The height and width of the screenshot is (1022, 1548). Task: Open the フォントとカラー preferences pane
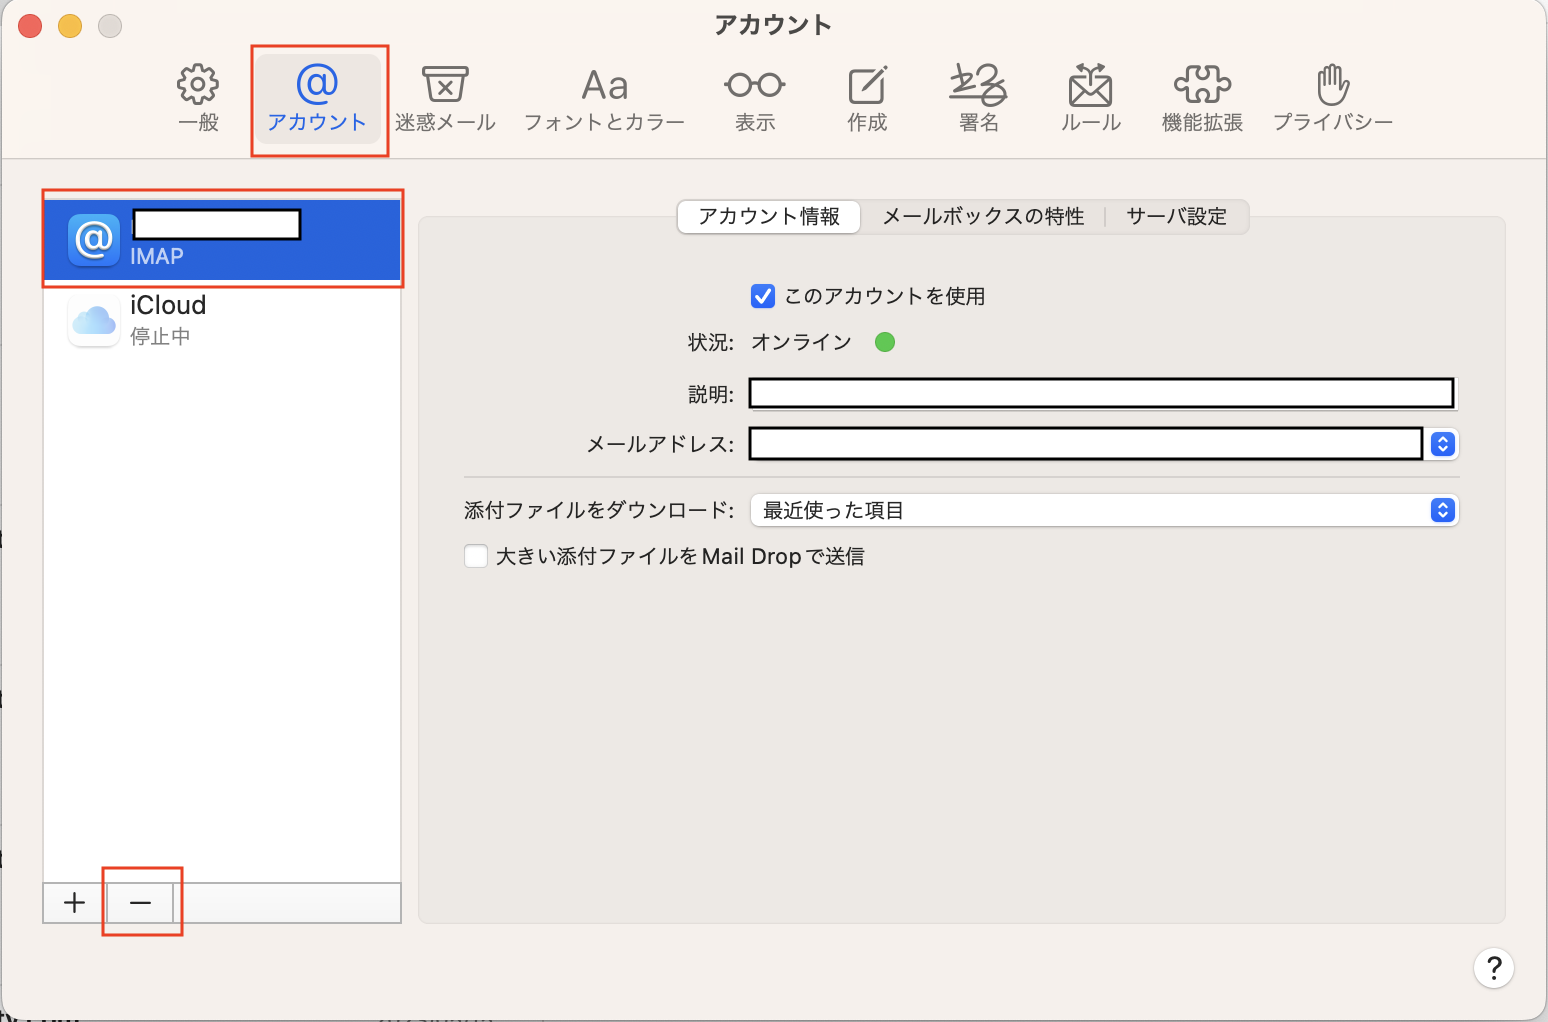(x=604, y=99)
